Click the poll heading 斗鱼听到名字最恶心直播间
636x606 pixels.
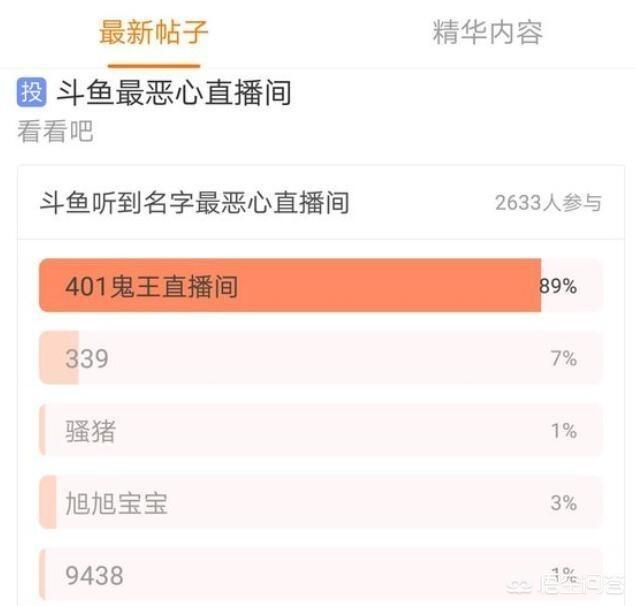click(x=195, y=202)
